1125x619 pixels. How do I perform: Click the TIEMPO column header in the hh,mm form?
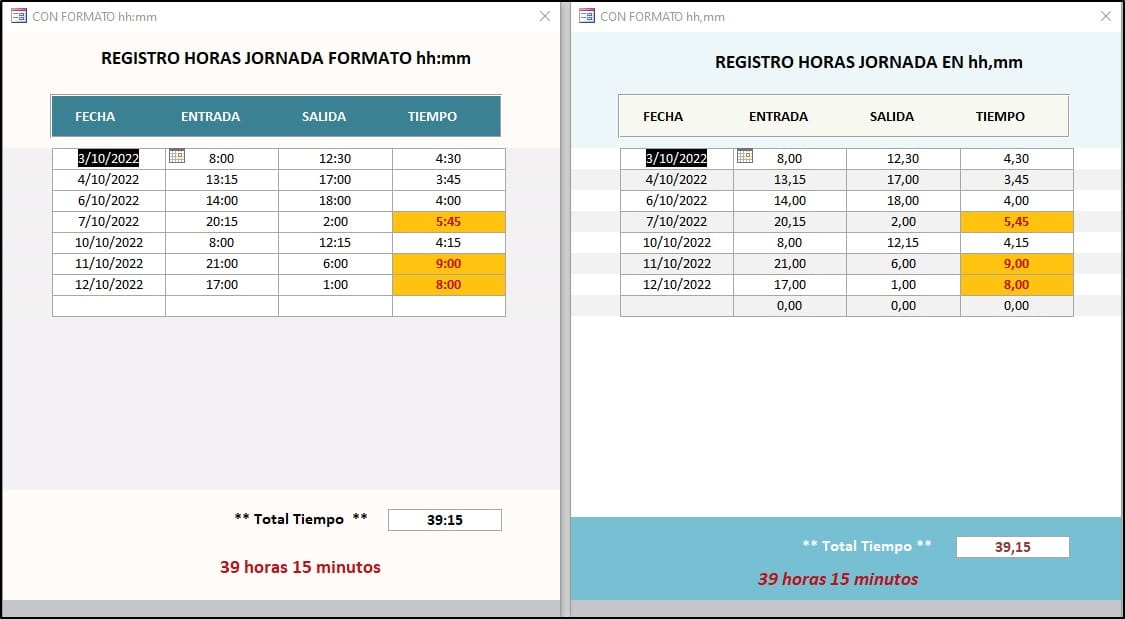coord(1001,116)
